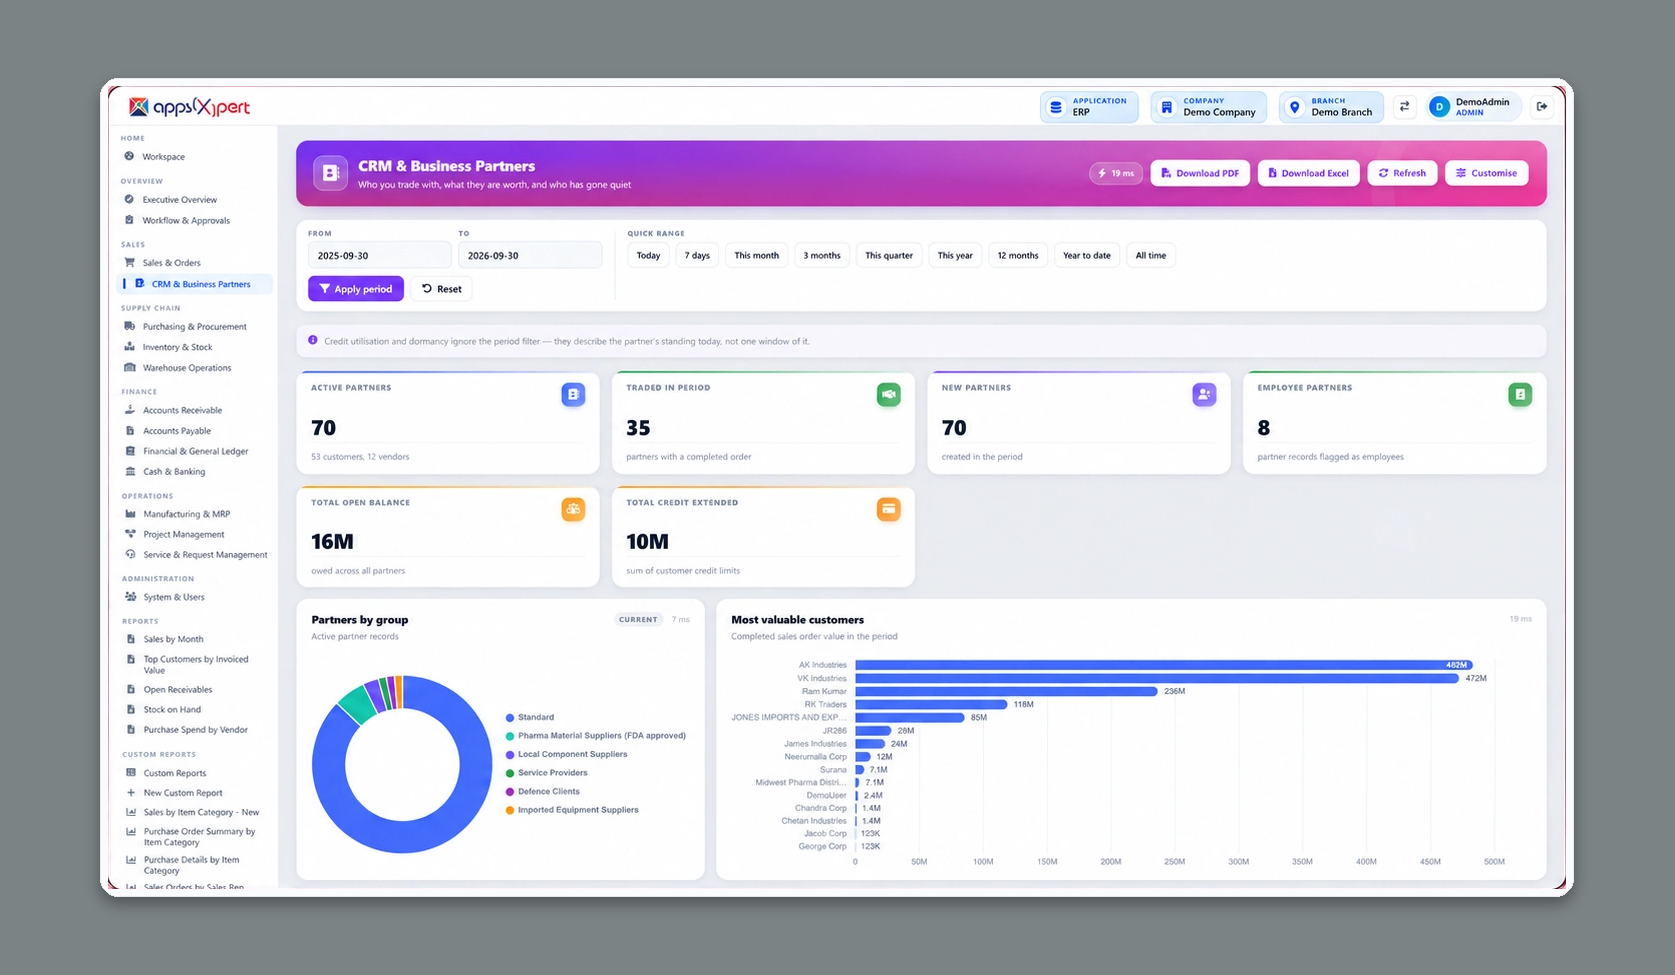This screenshot has height=975, width=1675.
Task: Click the From date field 2025-09-30
Action: pyautogui.click(x=380, y=256)
